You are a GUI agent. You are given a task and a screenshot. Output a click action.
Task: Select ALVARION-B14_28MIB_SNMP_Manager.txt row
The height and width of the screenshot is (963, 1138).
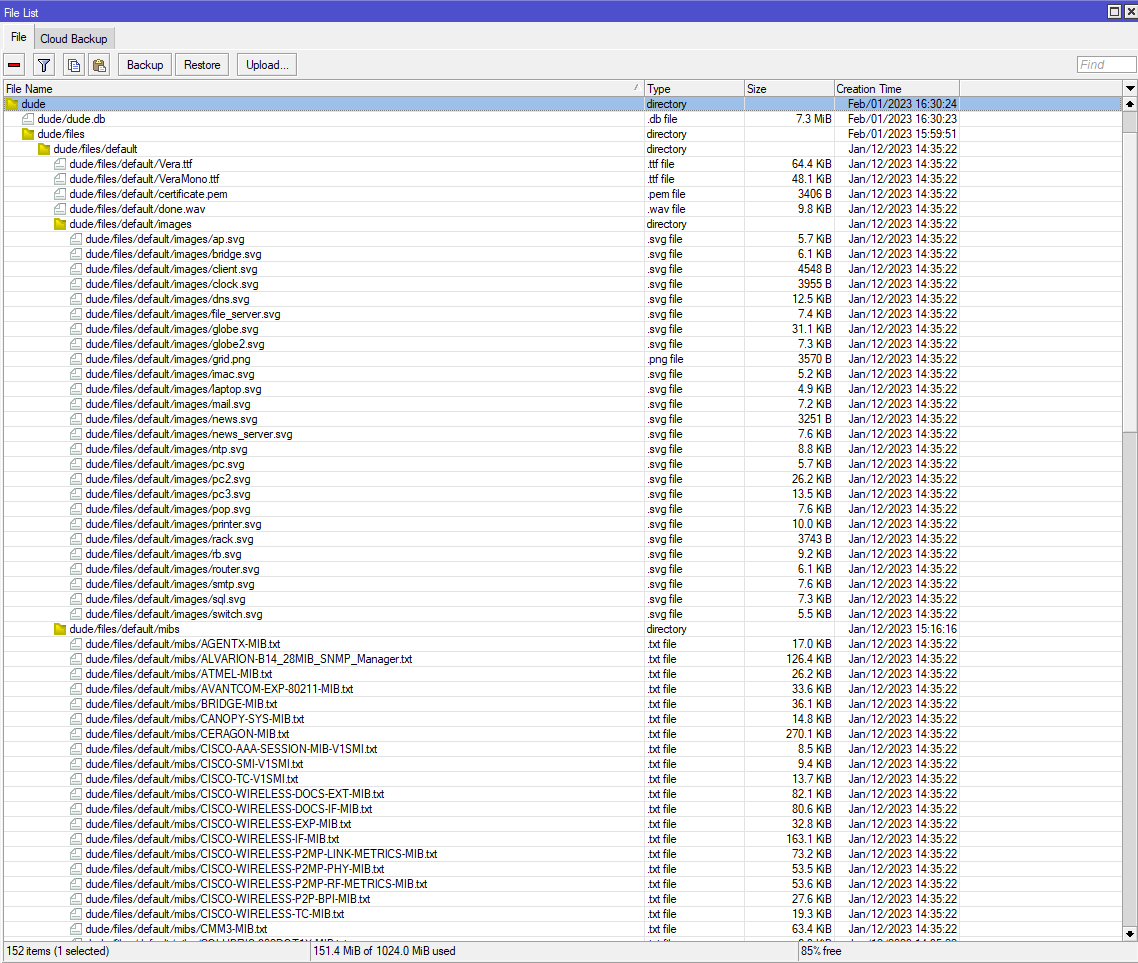[x=562, y=659]
